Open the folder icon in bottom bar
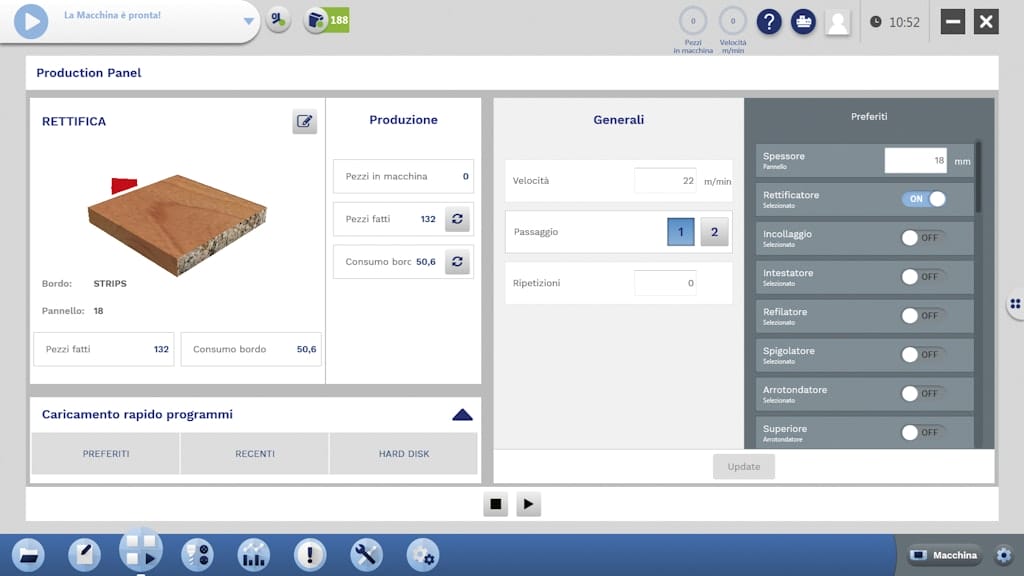Viewport: 1024px width, 576px height. pyautogui.click(x=27, y=555)
